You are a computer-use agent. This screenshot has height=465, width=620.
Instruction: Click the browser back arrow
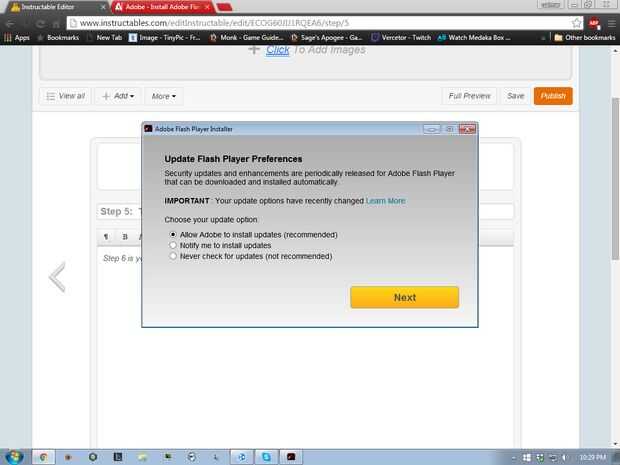[10, 24]
